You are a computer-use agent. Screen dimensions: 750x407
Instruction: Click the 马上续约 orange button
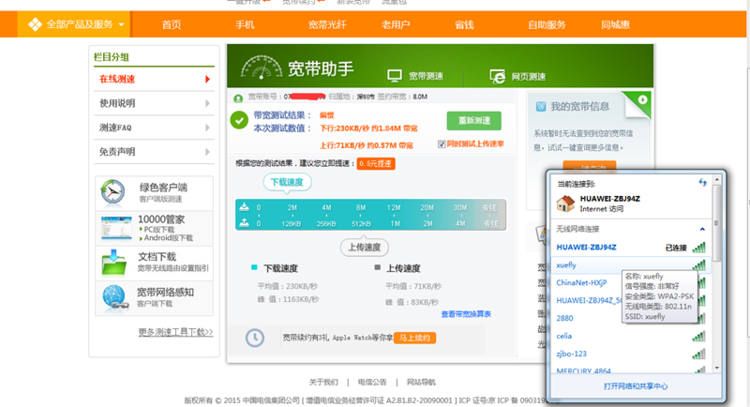click(x=414, y=338)
